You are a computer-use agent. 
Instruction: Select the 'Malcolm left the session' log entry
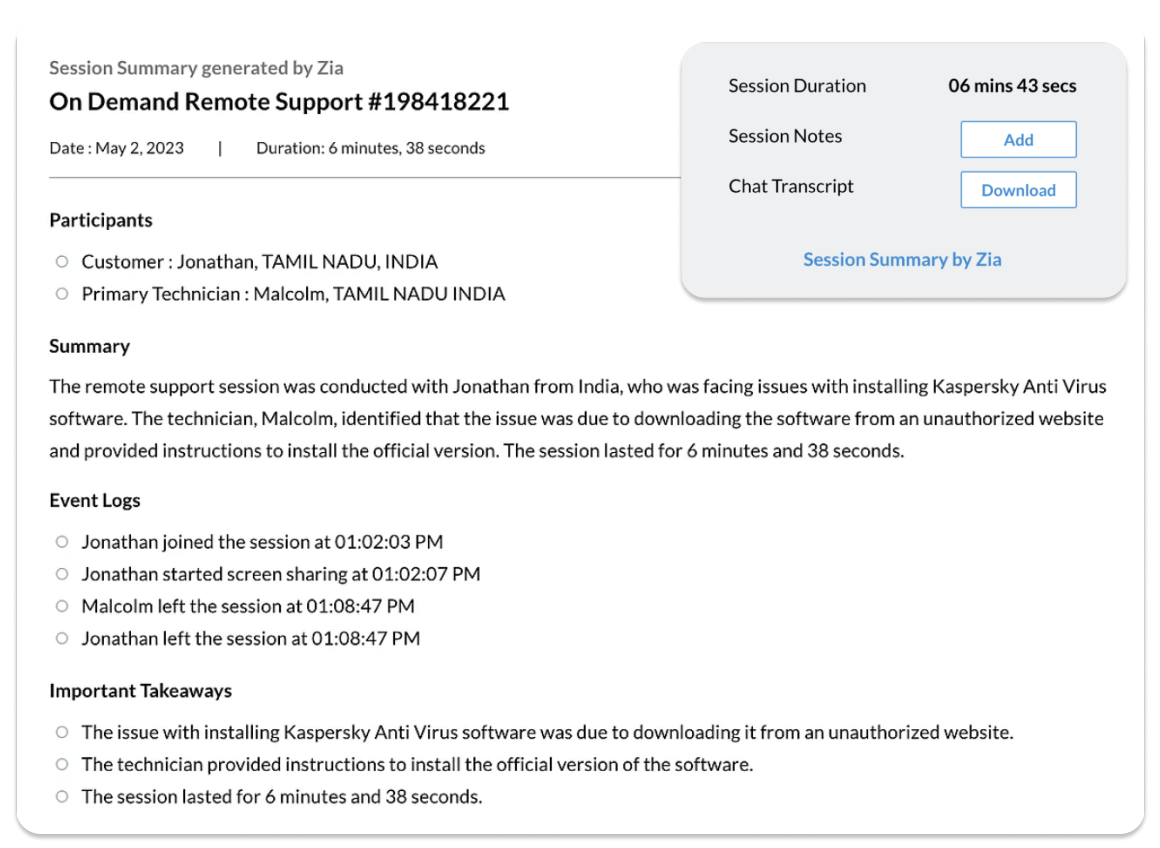point(248,606)
